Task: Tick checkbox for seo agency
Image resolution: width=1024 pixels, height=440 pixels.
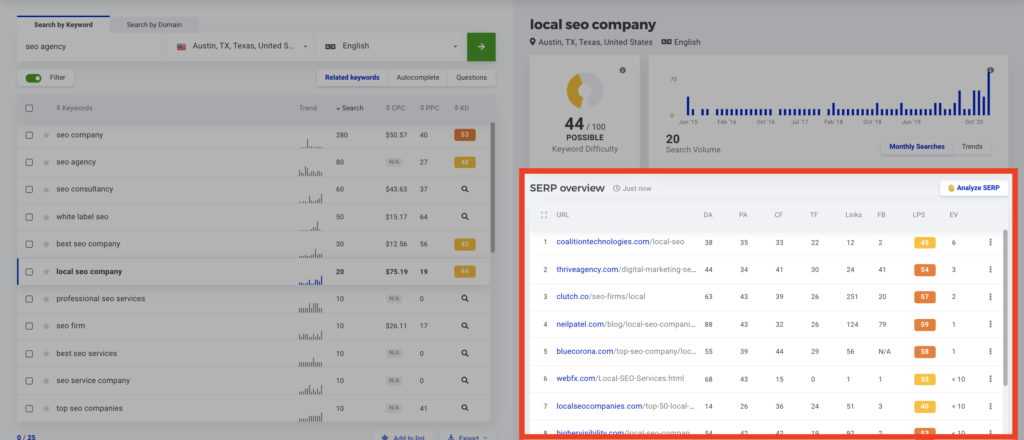Action: click(29, 163)
